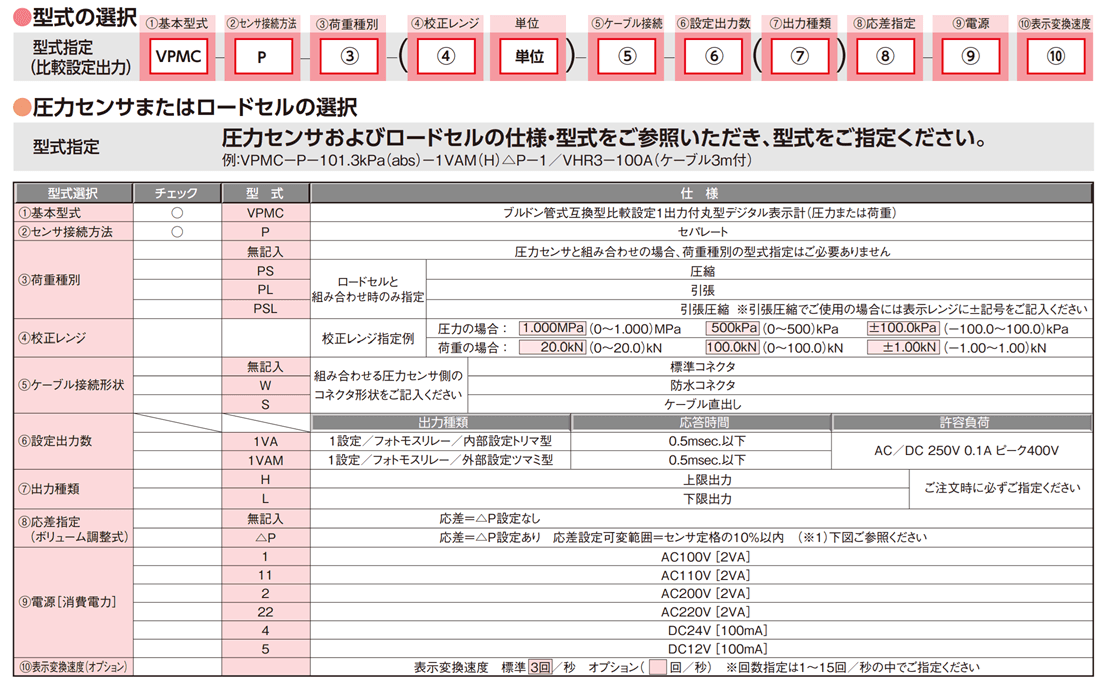
Task: Click the チェック column header
Action: [x=177, y=193]
